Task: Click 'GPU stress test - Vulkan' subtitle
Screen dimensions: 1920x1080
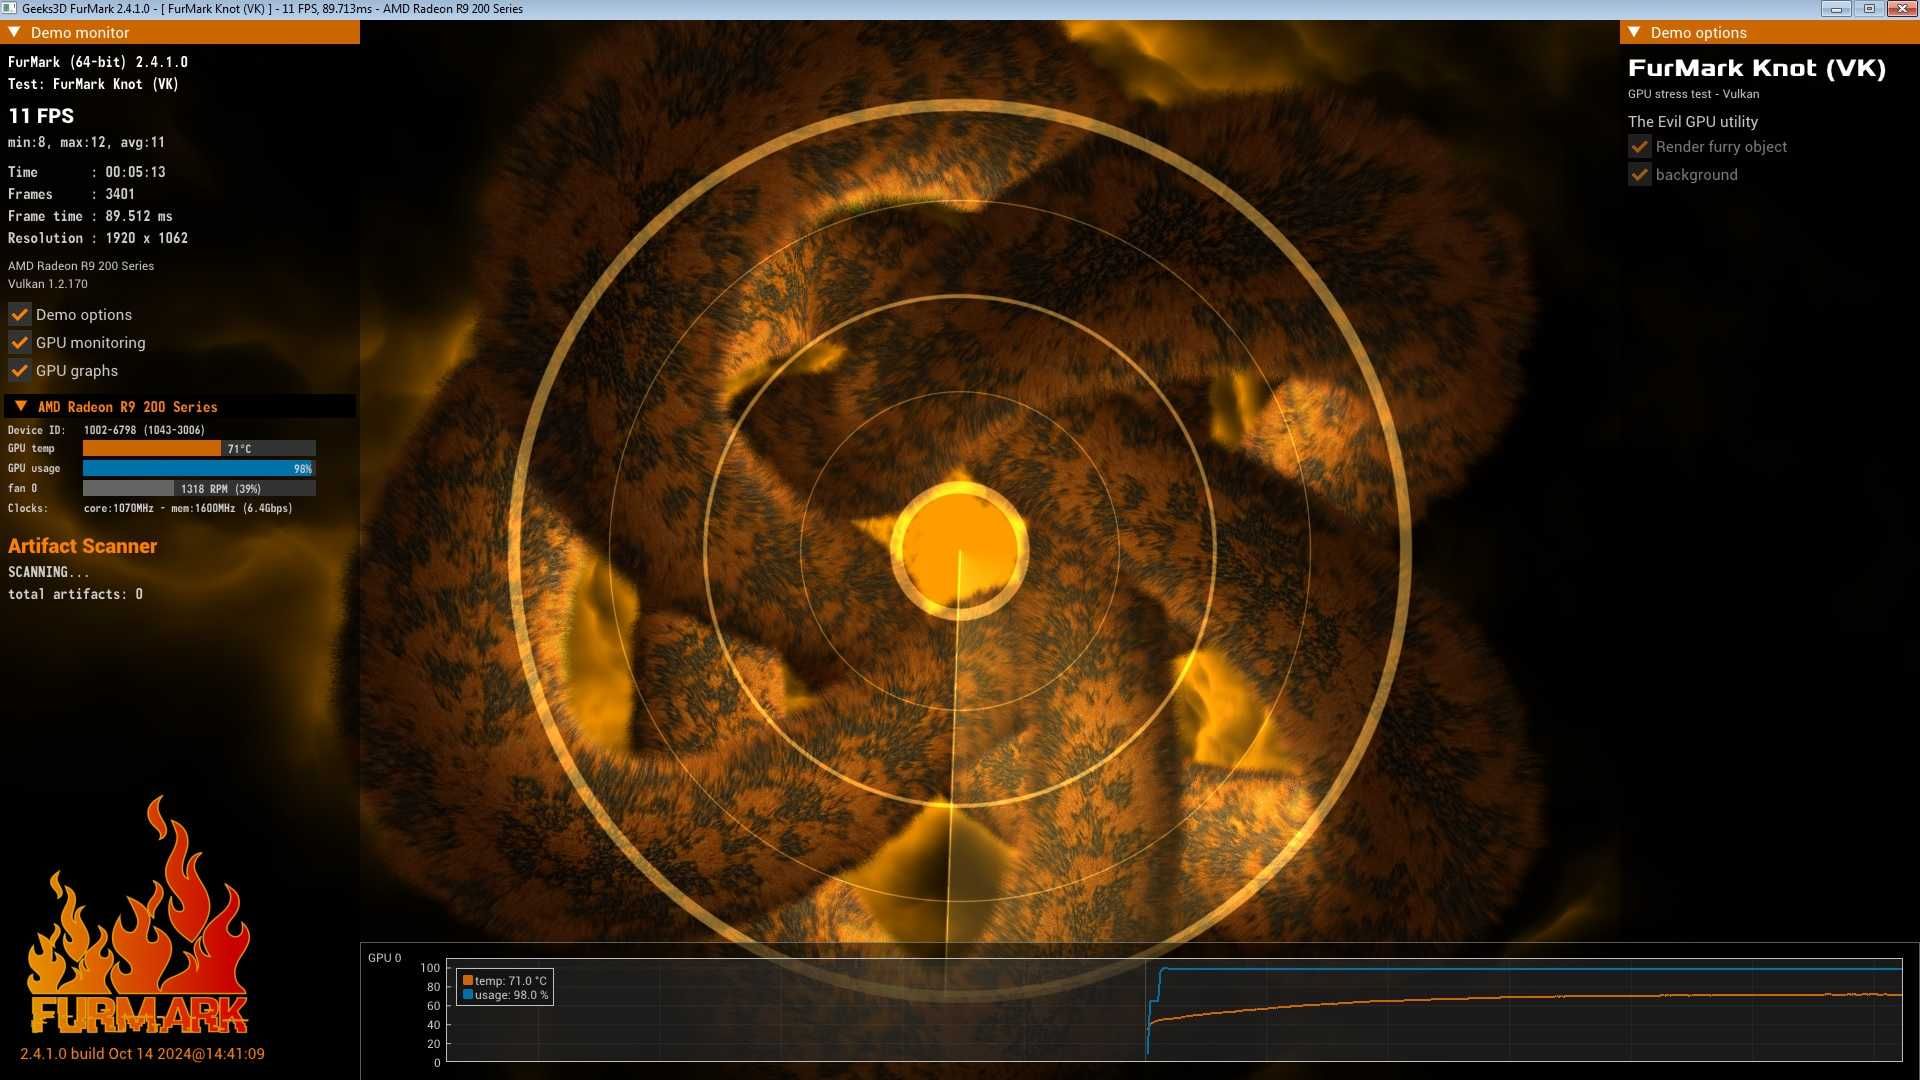Action: pos(1693,94)
